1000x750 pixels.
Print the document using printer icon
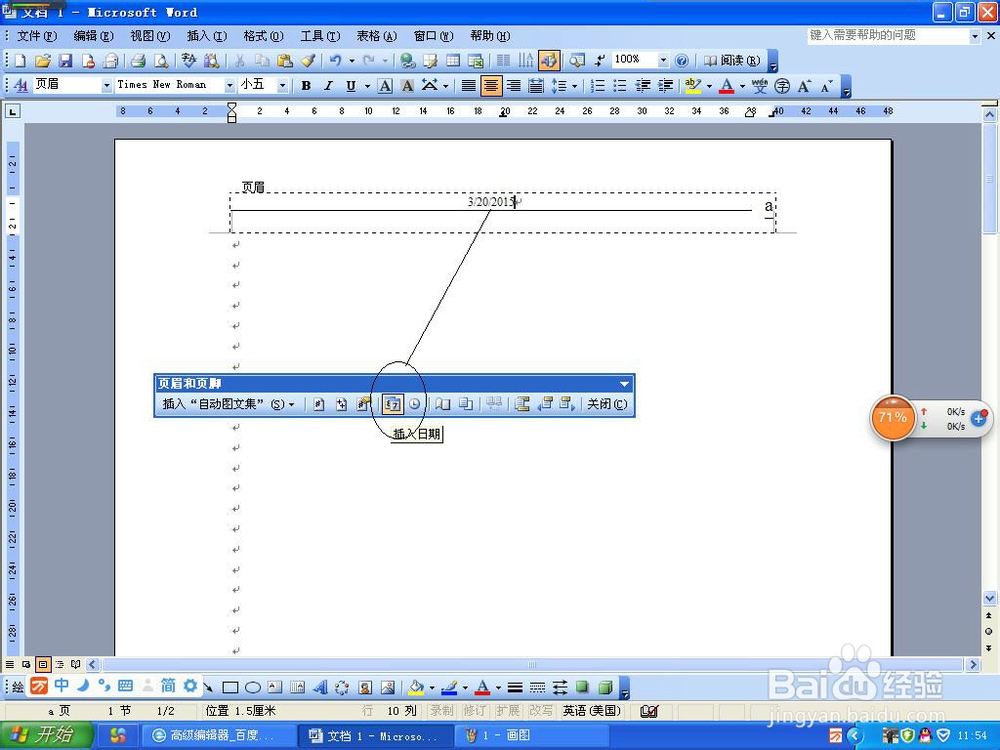138,61
